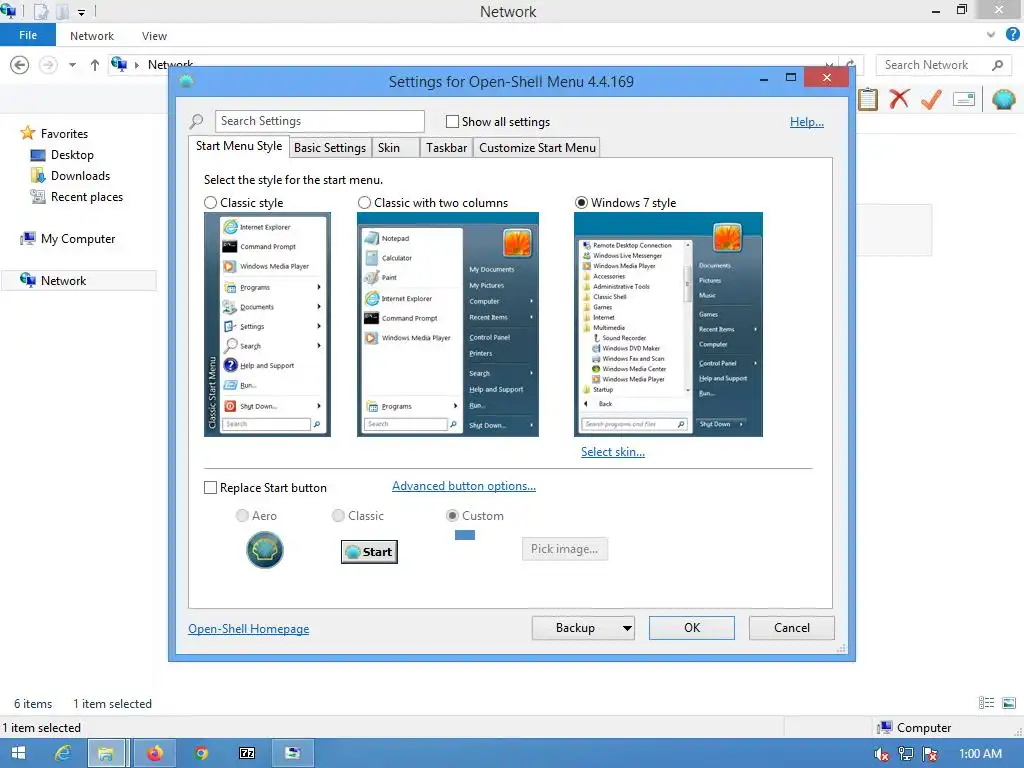Select the Windows 7 style radio

coord(581,202)
